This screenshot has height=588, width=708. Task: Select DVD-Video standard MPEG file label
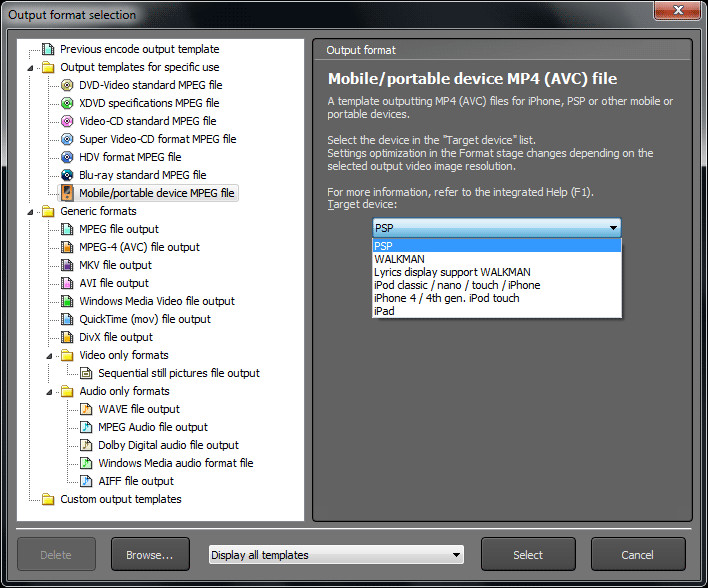[x=151, y=85]
